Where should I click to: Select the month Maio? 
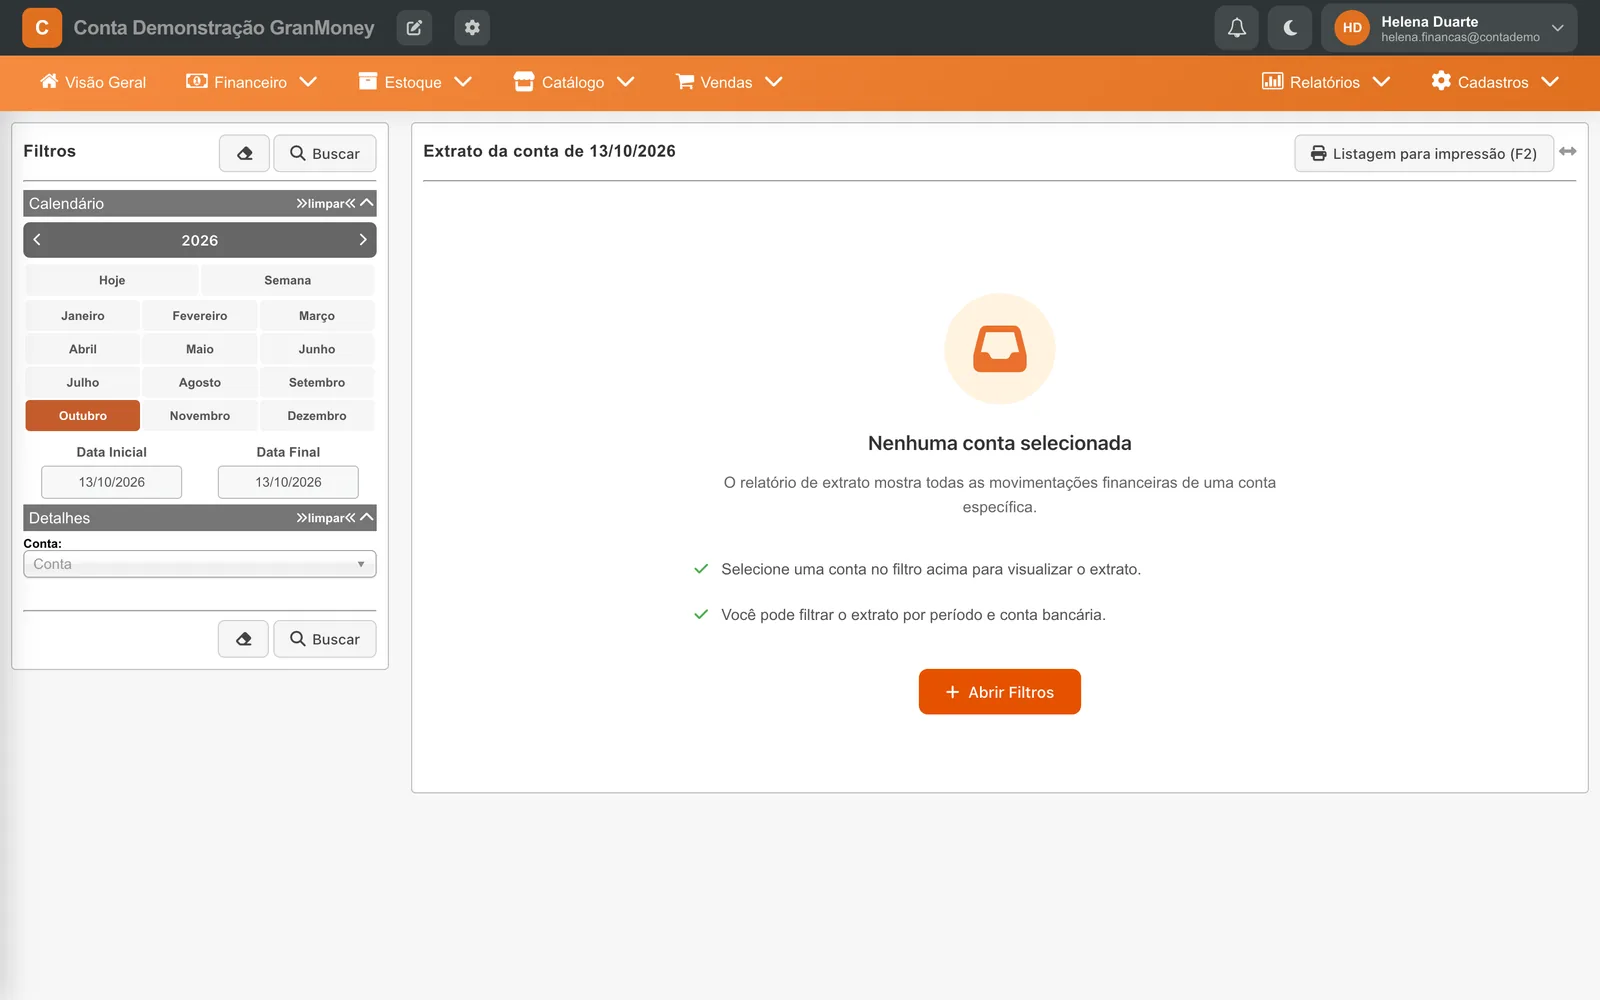point(200,349)
